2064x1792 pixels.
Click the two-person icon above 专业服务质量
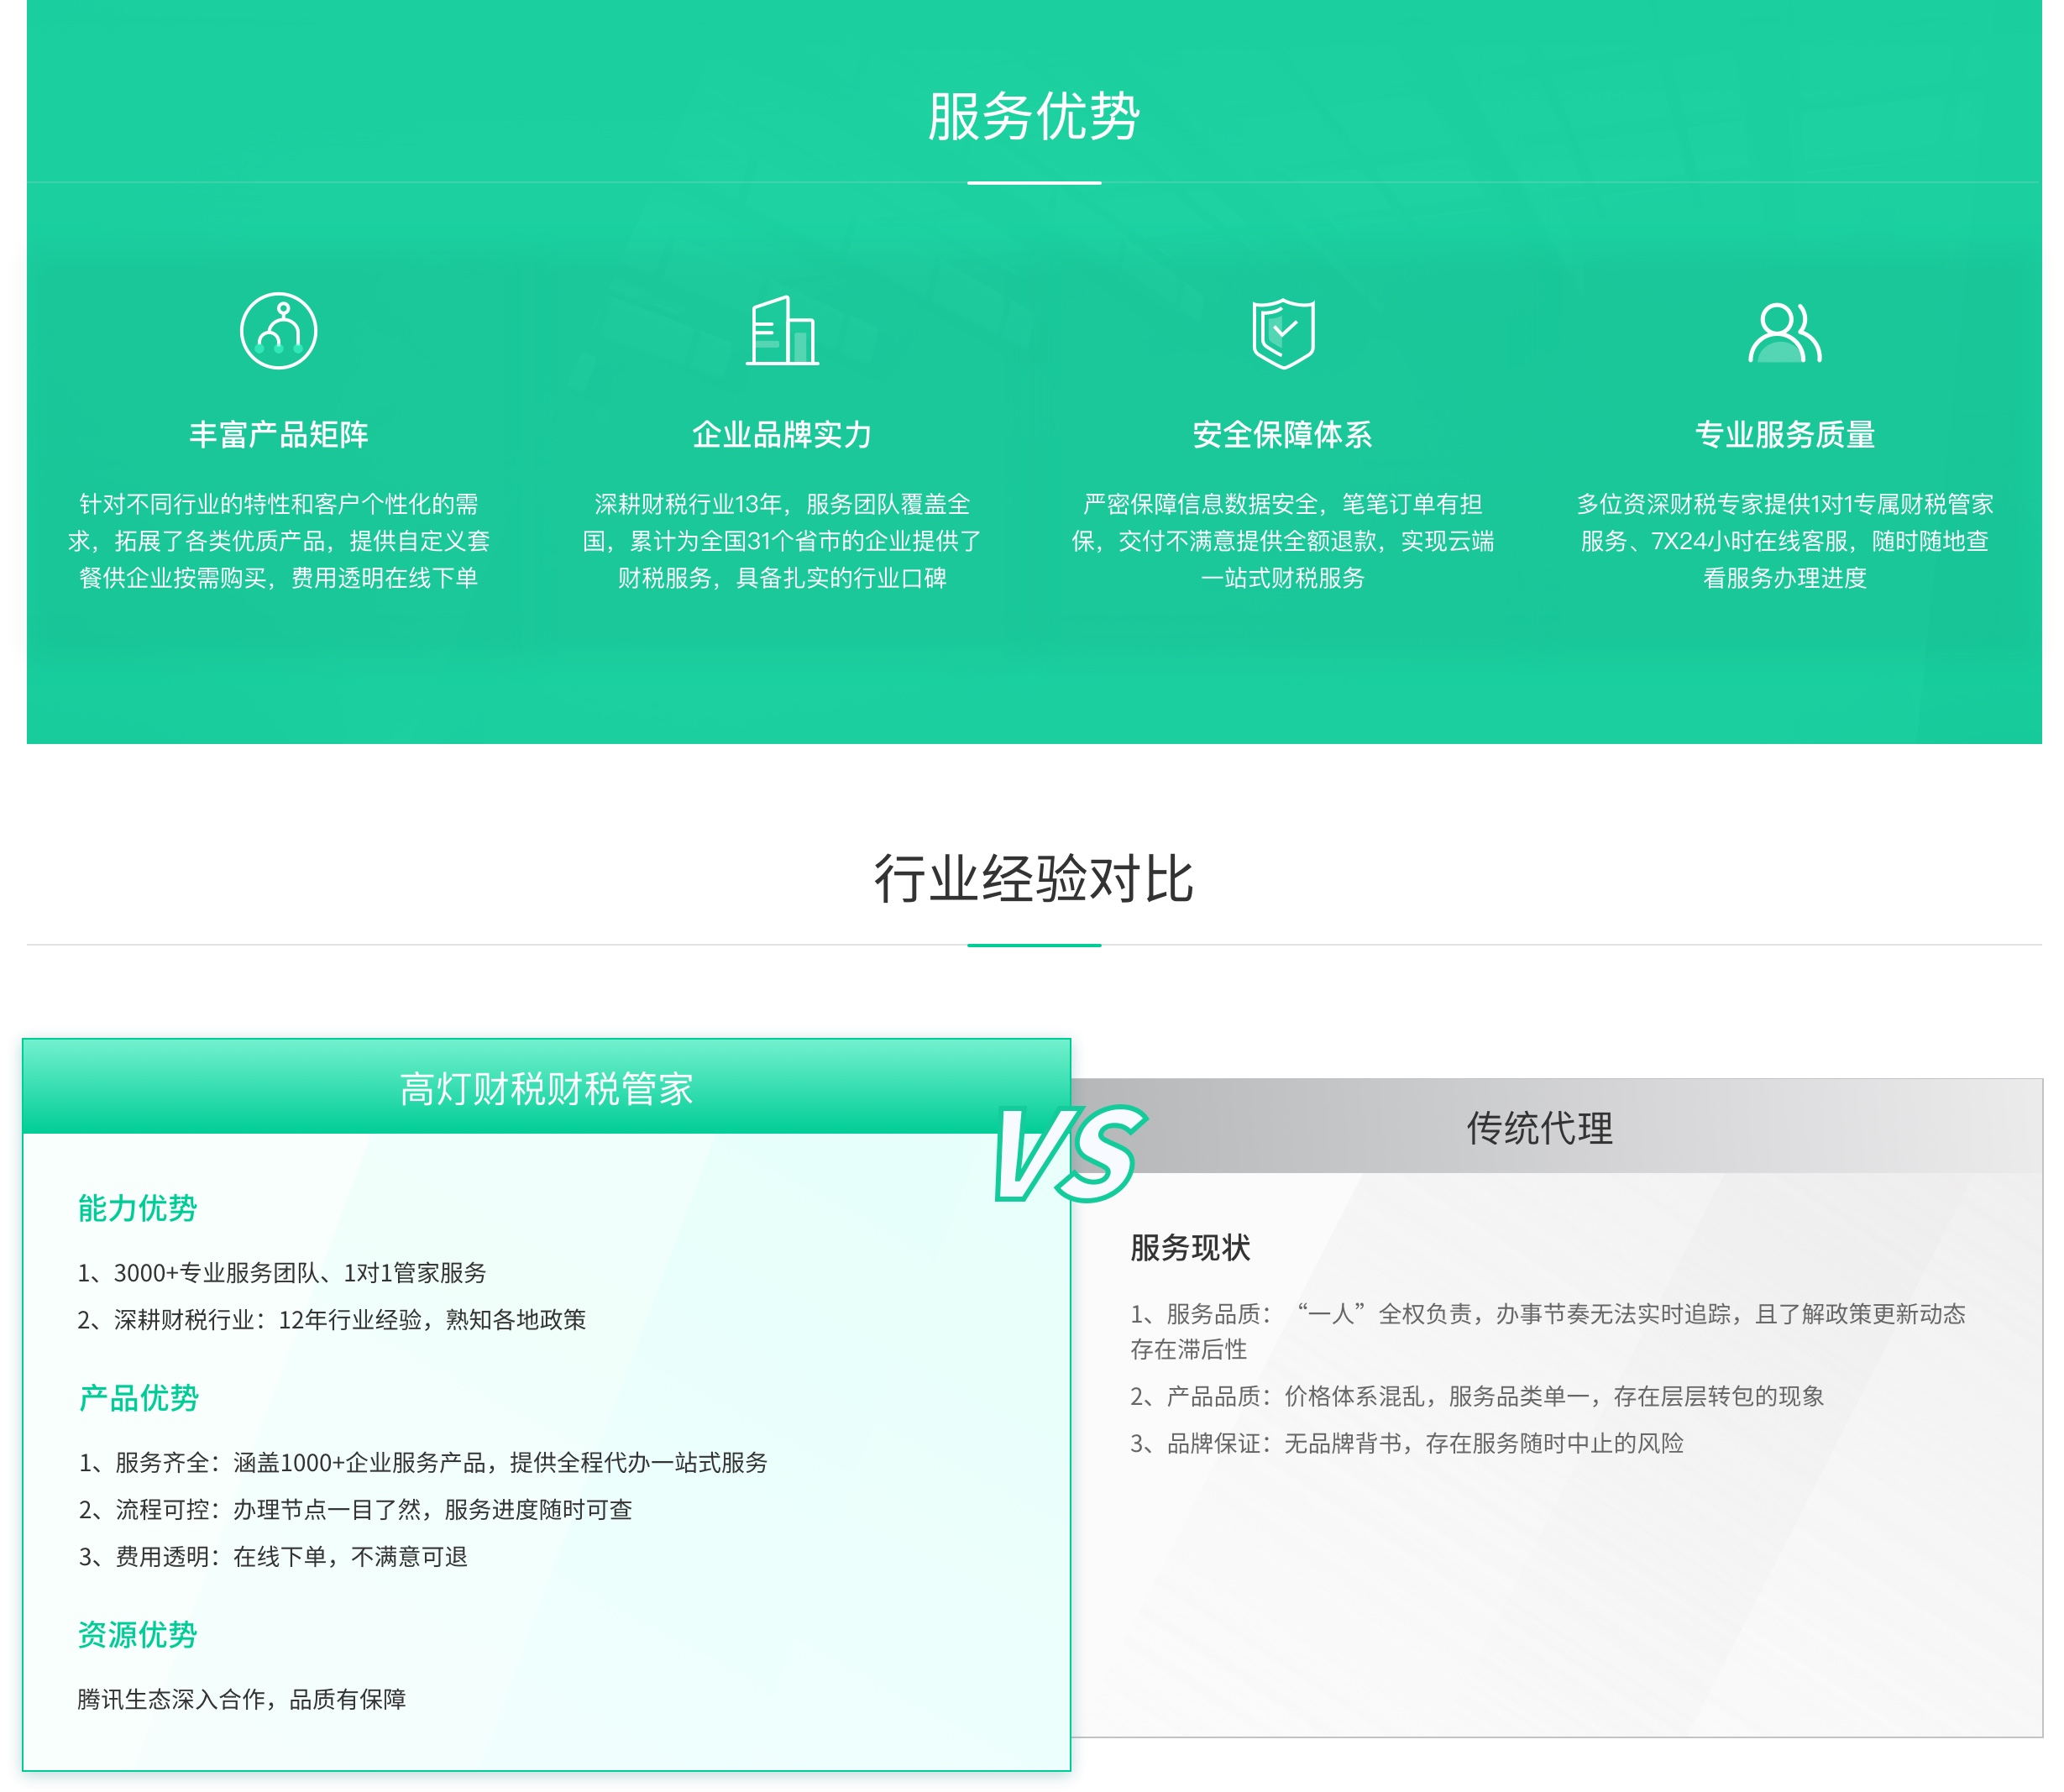[x=1784, y=333]
